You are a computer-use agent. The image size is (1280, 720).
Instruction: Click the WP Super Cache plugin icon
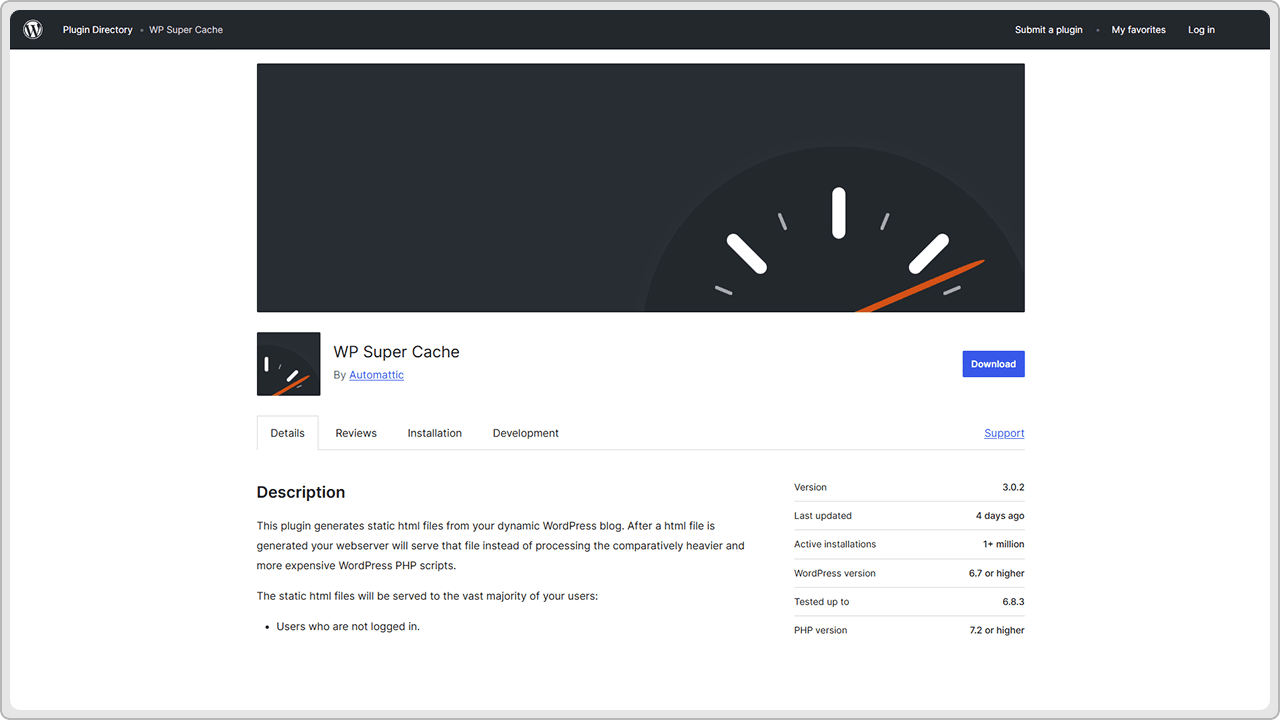tap(288, 364)
